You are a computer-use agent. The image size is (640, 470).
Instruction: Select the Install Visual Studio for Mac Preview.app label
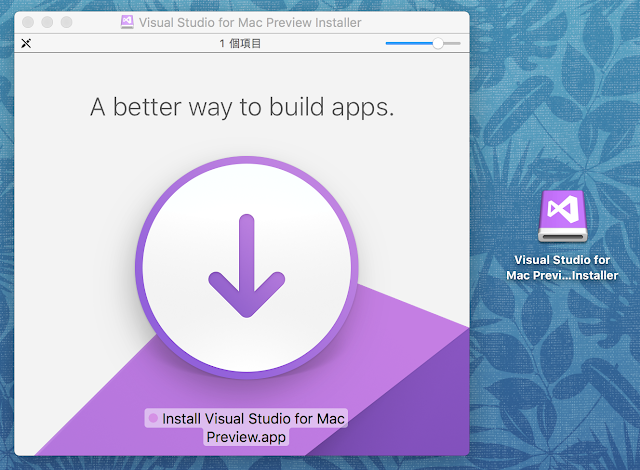click(246, 427)
